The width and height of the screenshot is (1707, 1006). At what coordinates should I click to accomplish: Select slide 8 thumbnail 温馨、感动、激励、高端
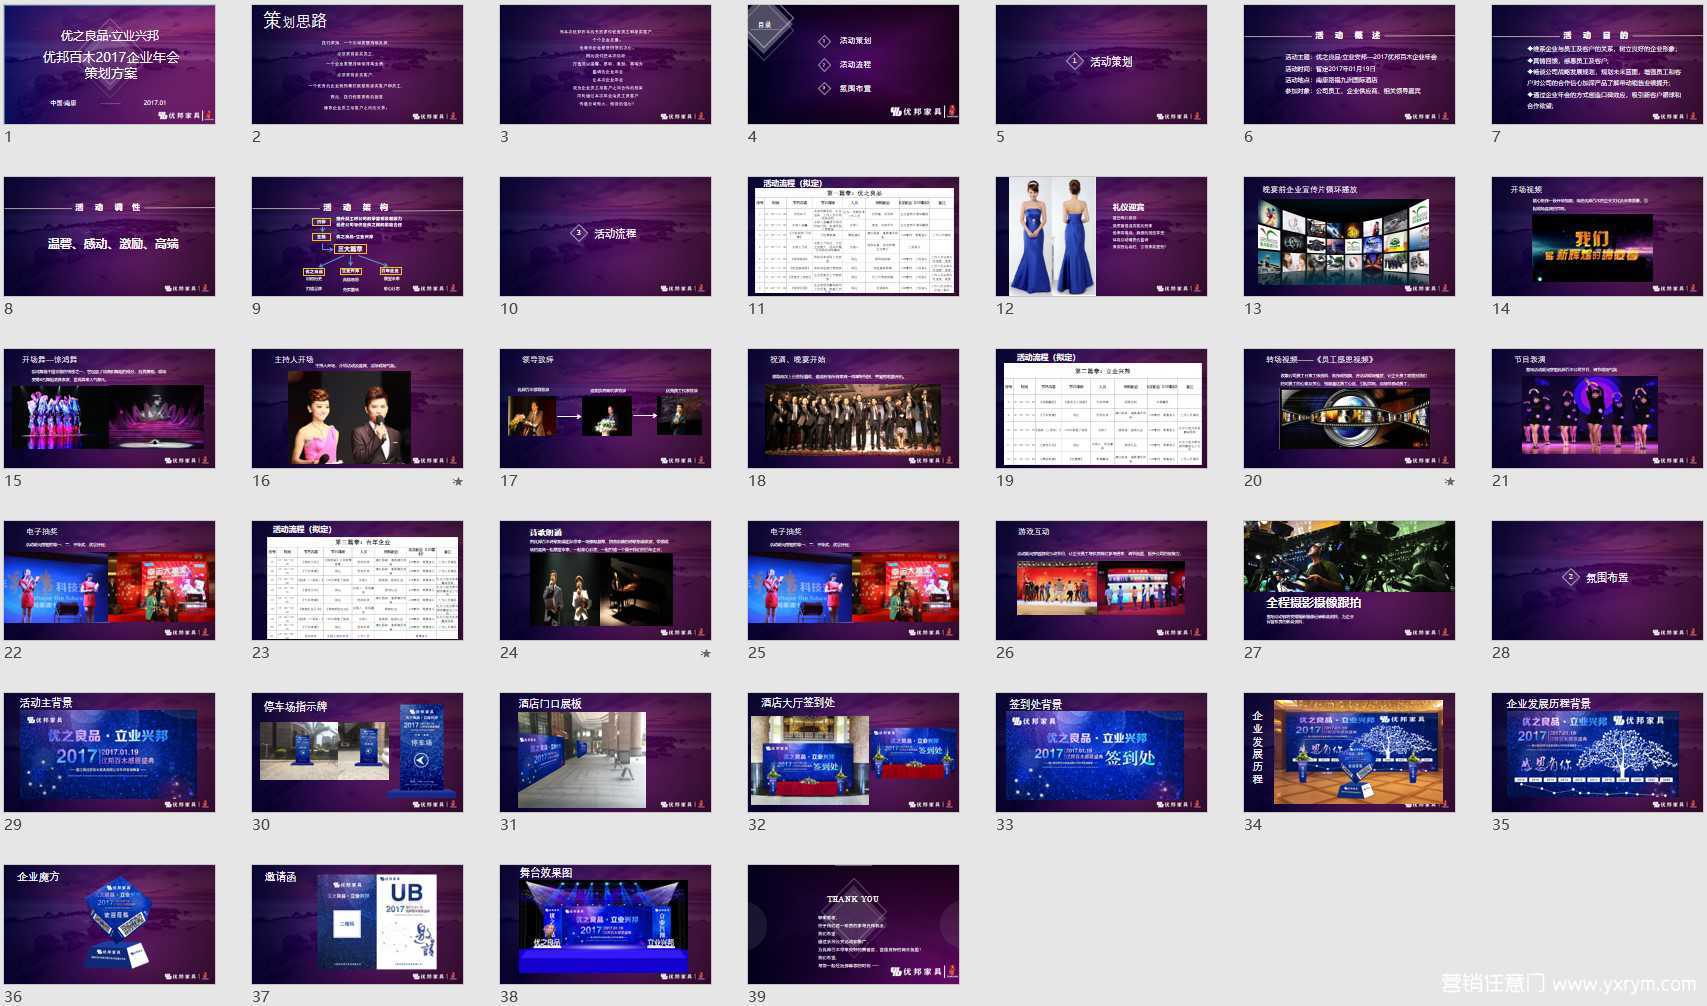110,236
